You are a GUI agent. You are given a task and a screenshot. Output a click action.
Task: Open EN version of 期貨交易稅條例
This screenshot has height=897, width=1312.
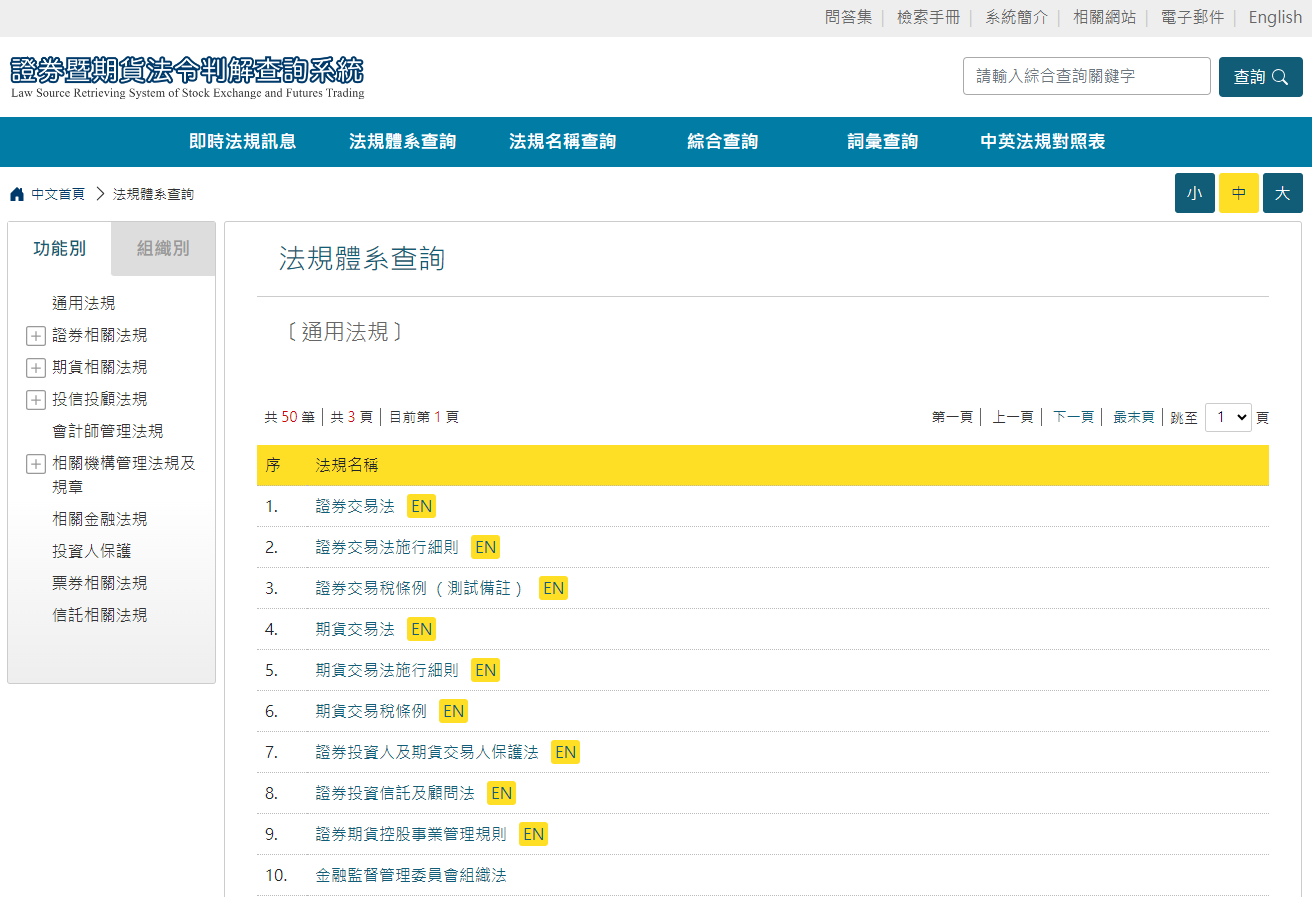454,711
